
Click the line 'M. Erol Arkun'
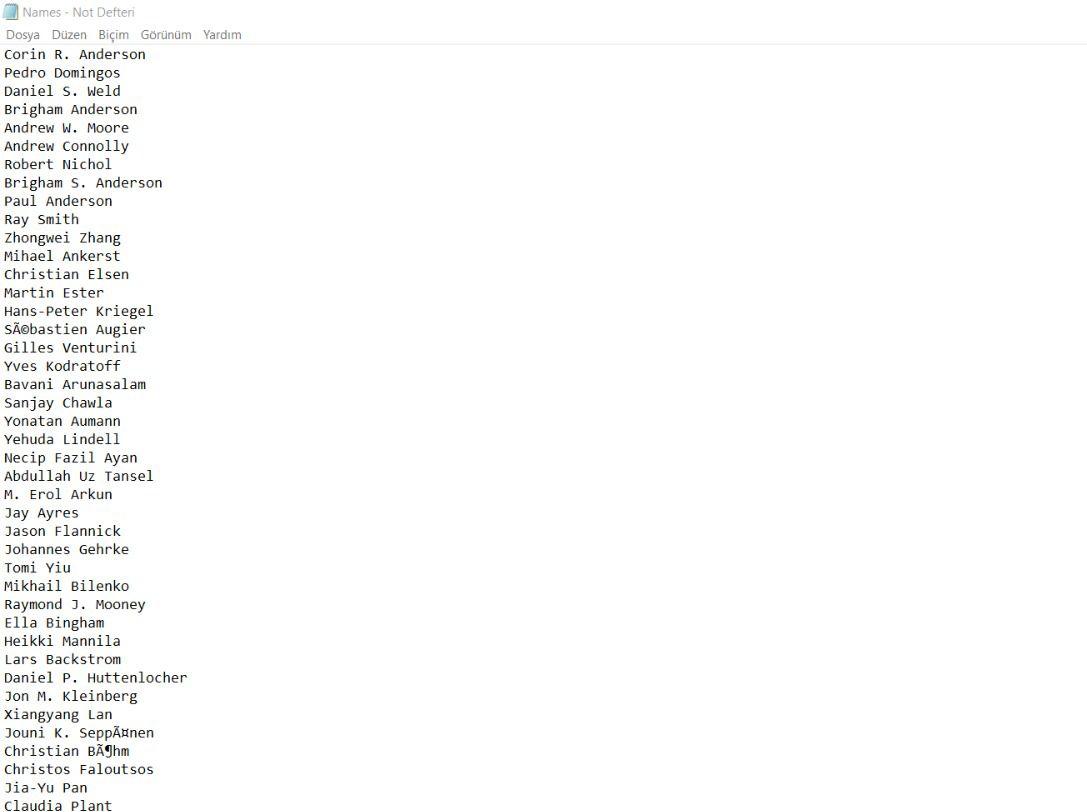tap(58, 494)
